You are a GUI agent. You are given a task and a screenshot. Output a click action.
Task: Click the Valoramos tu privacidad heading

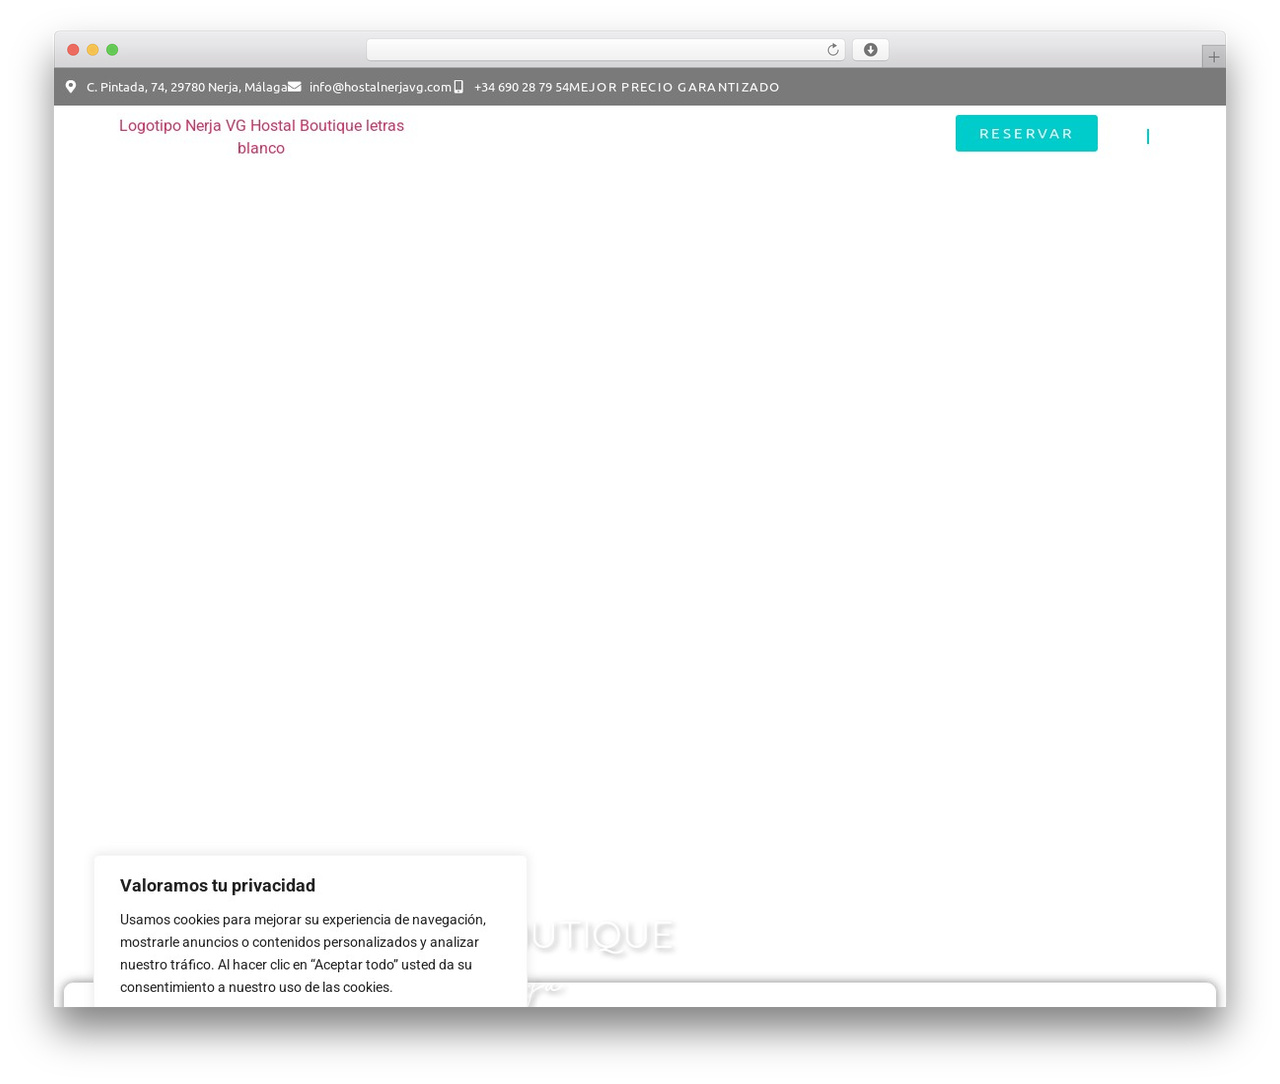[218, 886]
